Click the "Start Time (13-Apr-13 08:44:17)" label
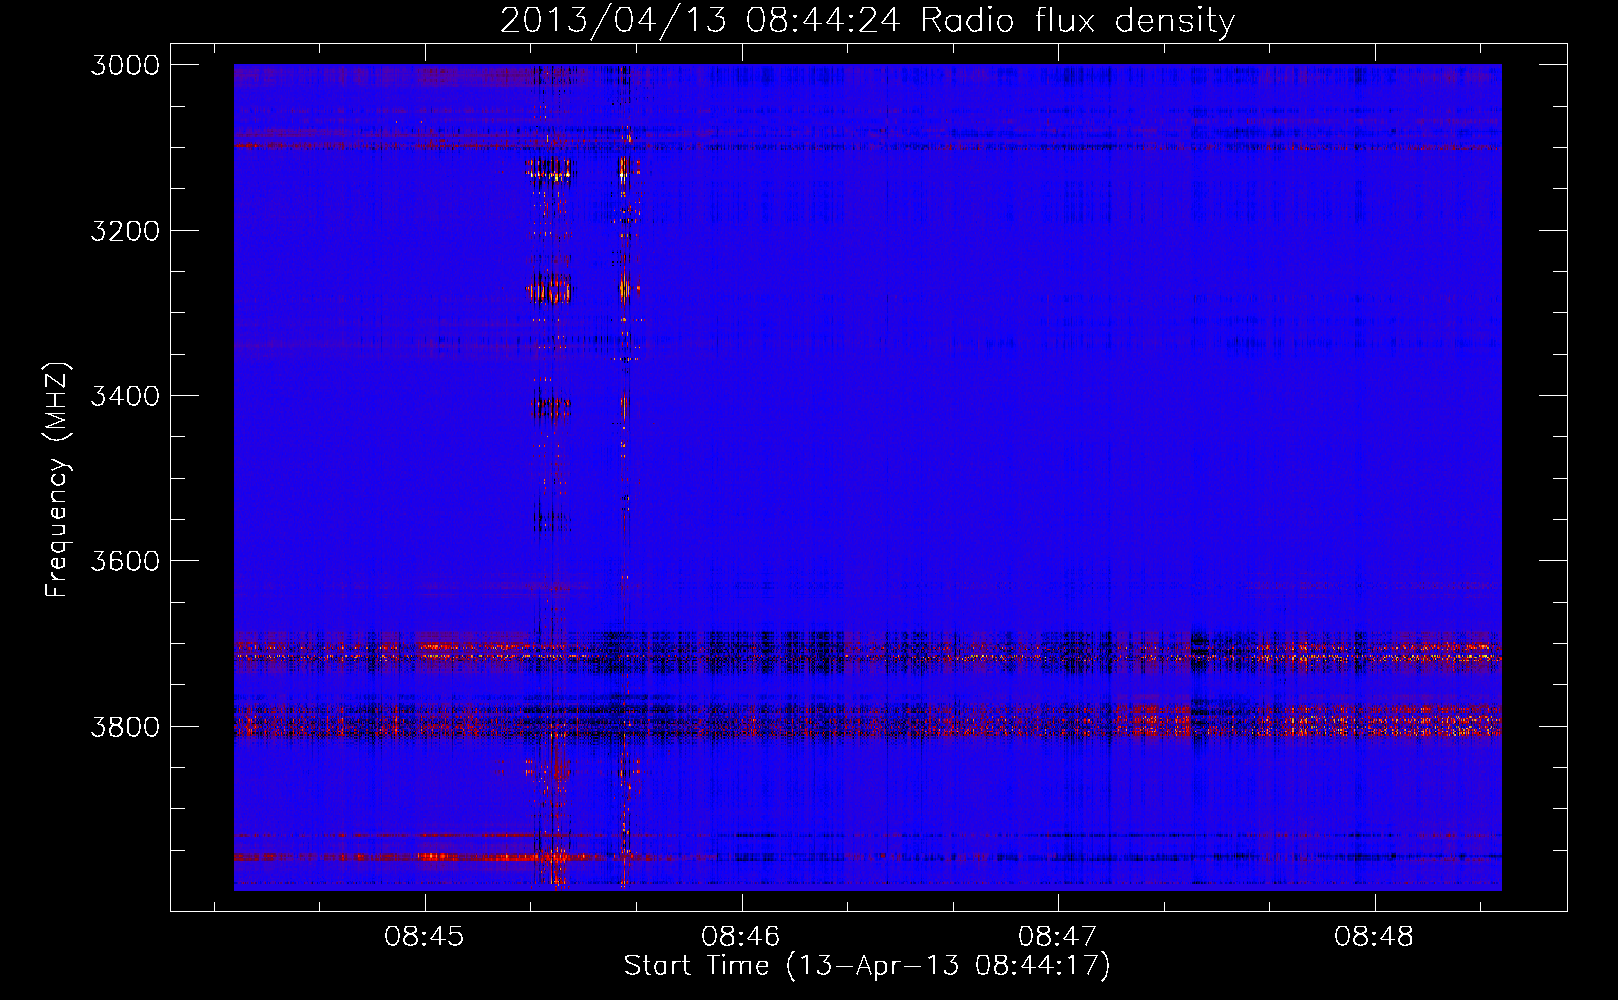 click(x=867, y=966)
